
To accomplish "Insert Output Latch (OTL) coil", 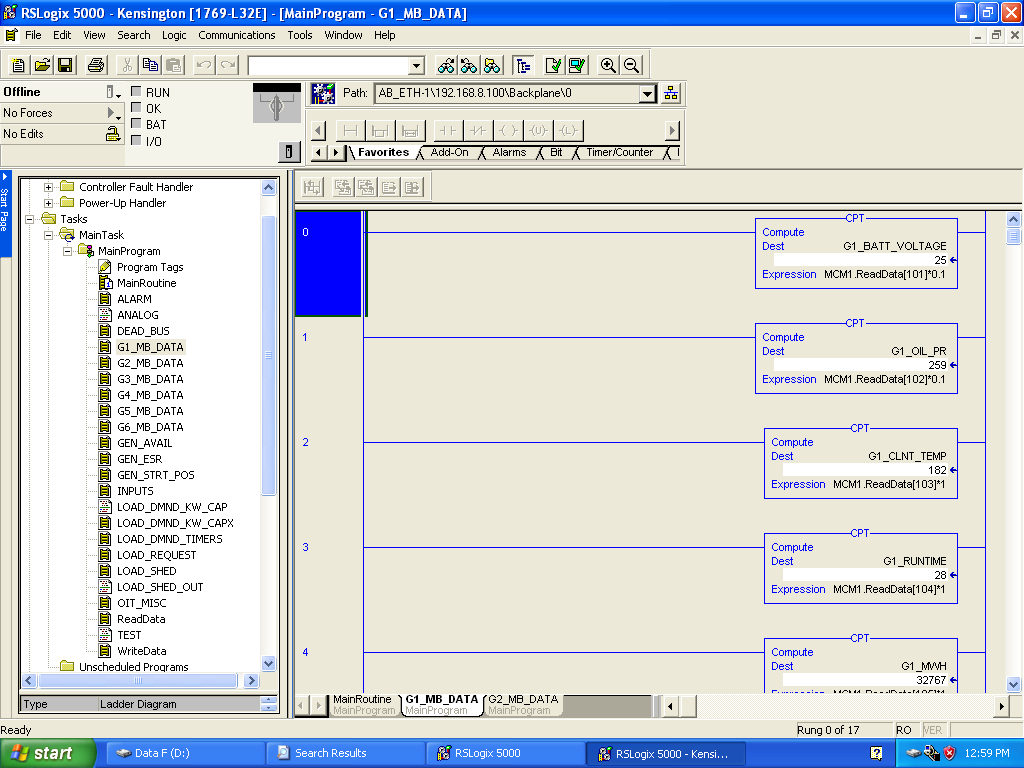I will point(568,131).
